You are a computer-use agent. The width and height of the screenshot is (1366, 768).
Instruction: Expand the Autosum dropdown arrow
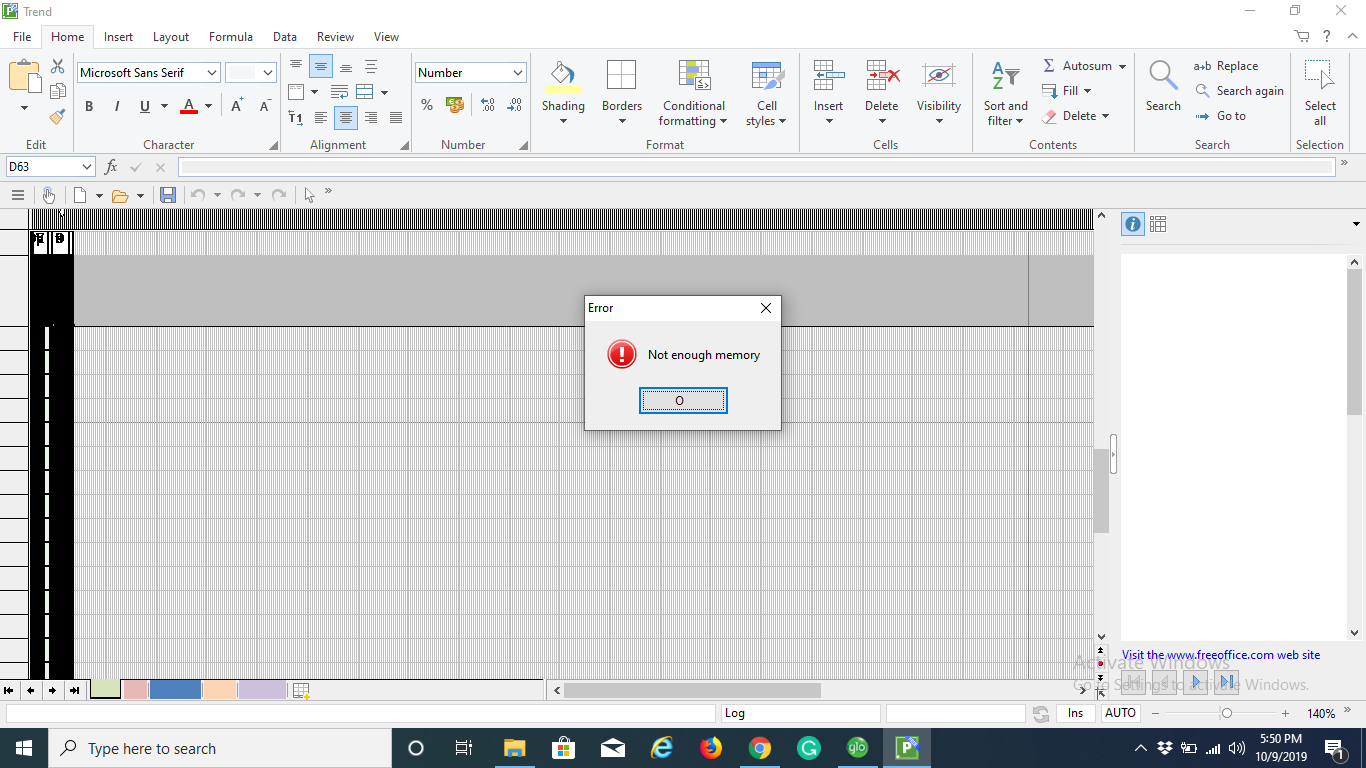click(1122, 66)
